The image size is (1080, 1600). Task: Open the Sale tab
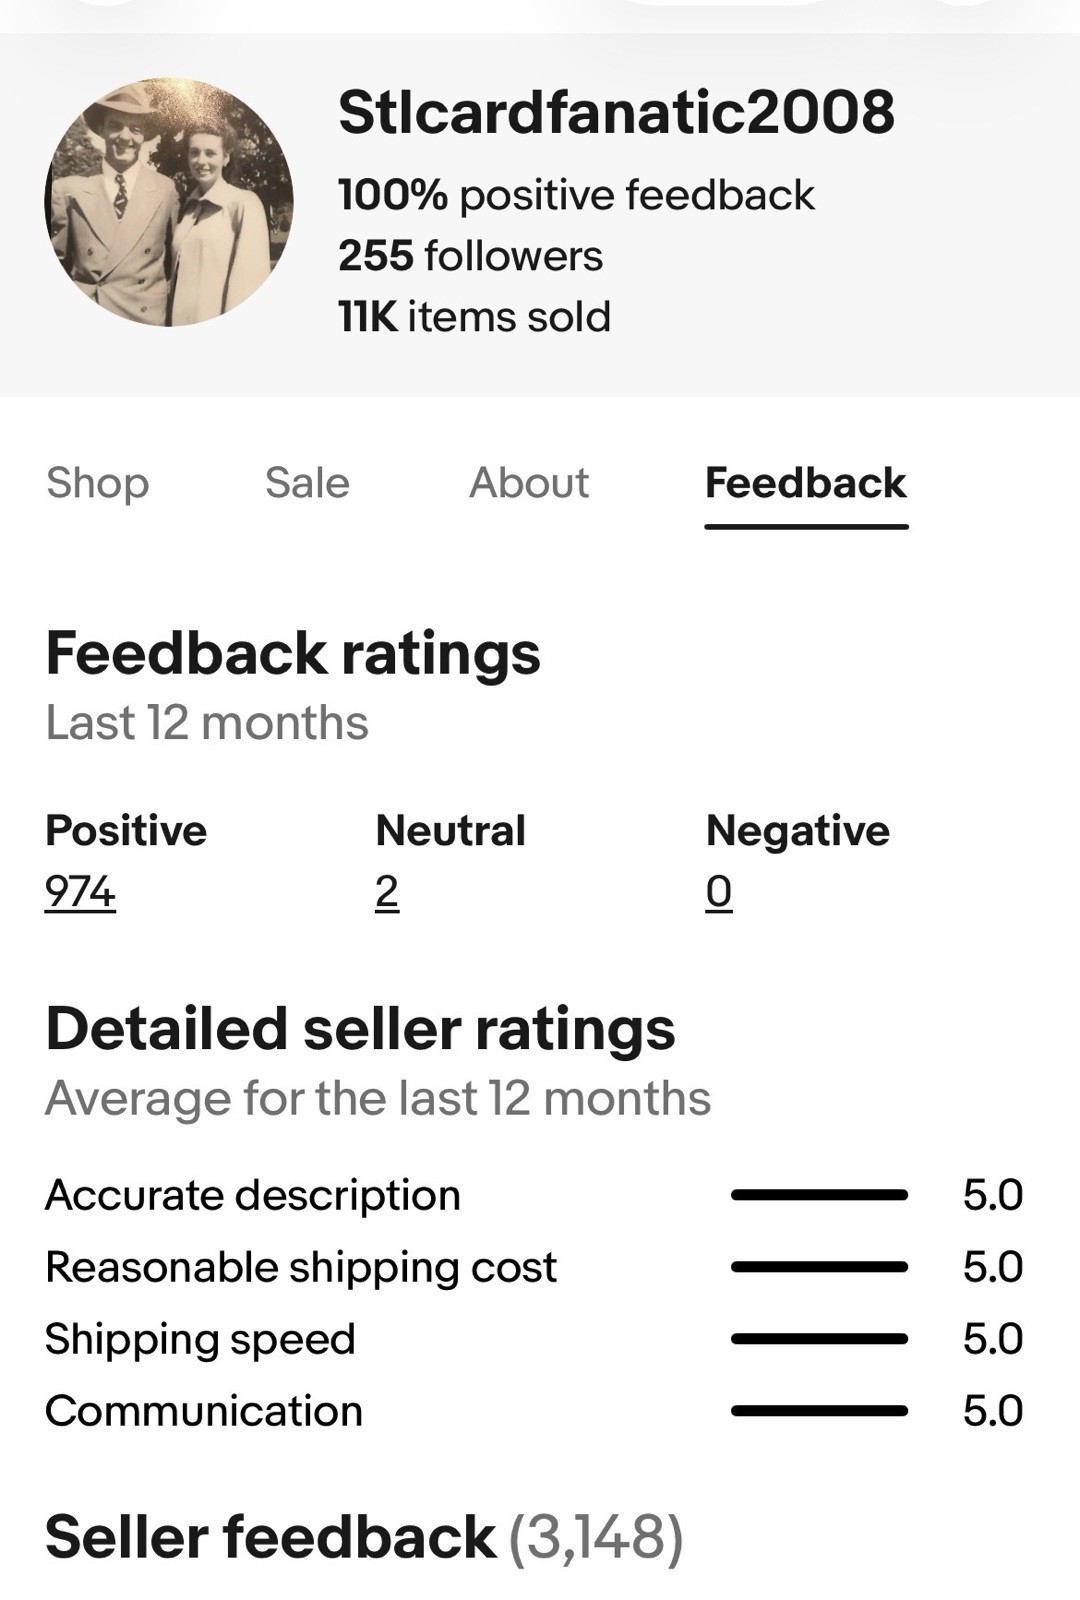coord(307,483)
